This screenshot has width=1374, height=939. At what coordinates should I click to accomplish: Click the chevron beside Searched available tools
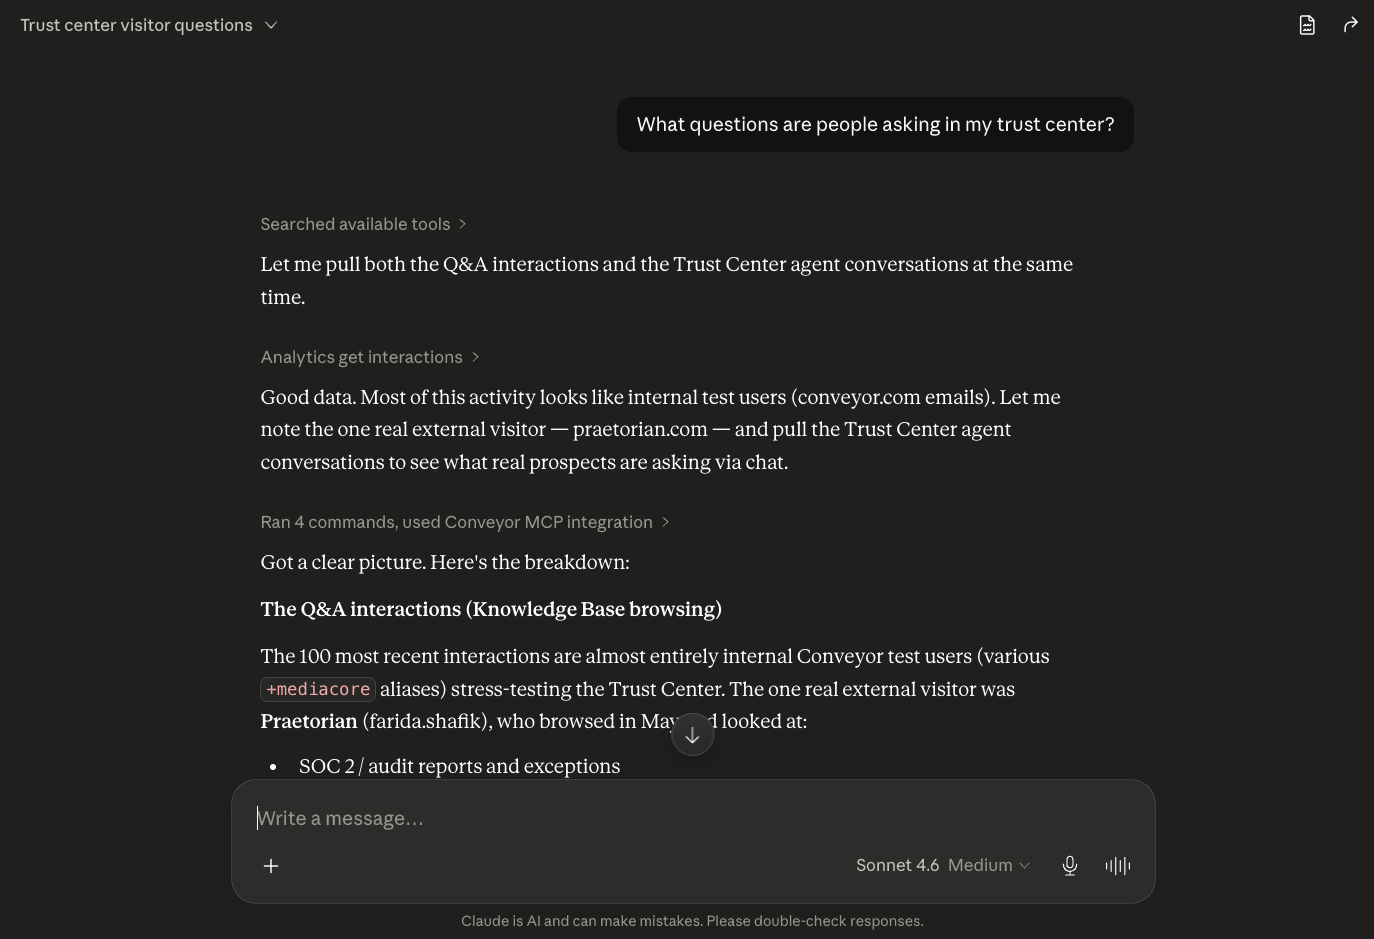(x=462, y=224)
